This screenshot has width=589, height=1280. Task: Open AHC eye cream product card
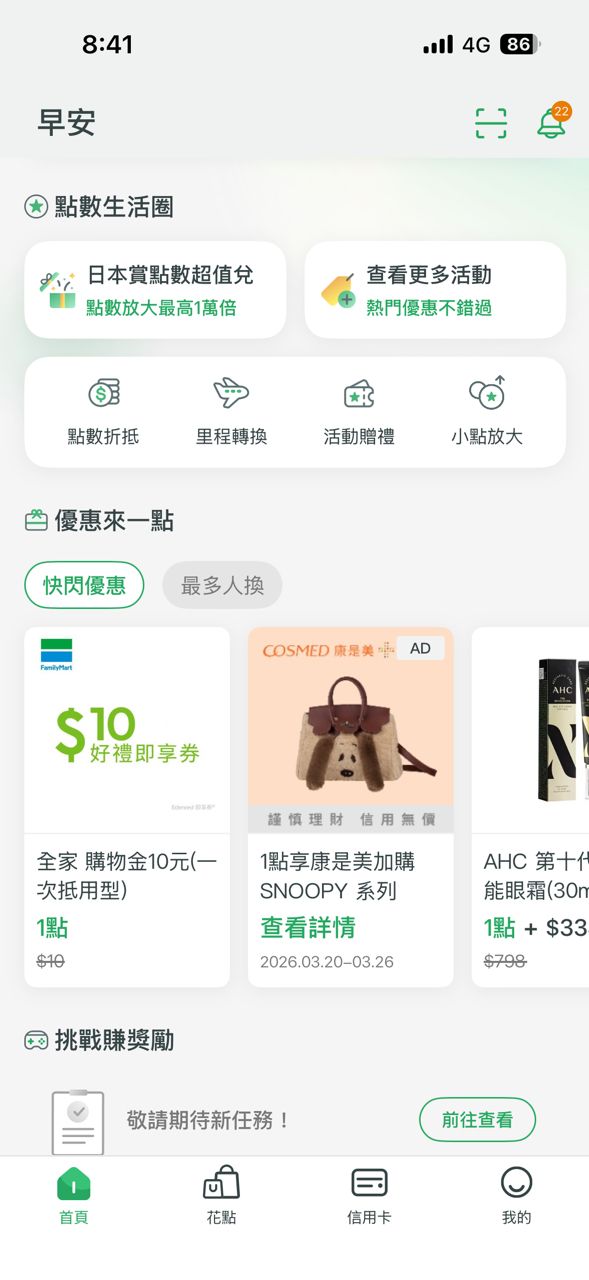530,806
